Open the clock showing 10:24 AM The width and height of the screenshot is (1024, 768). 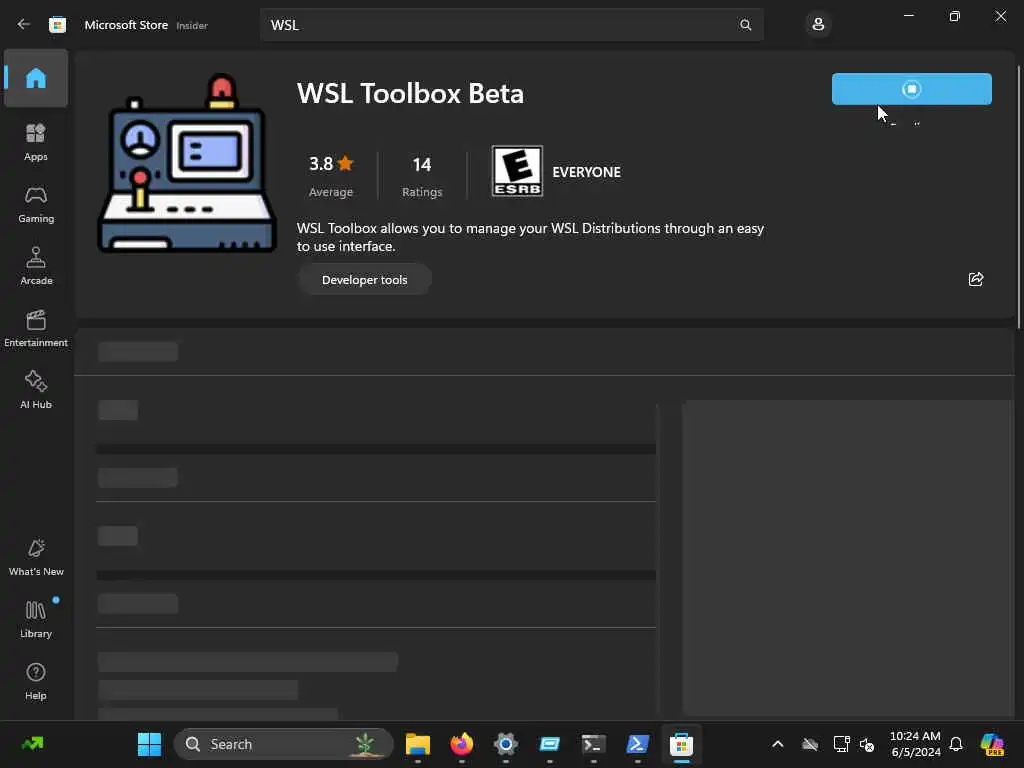(916, 744)
